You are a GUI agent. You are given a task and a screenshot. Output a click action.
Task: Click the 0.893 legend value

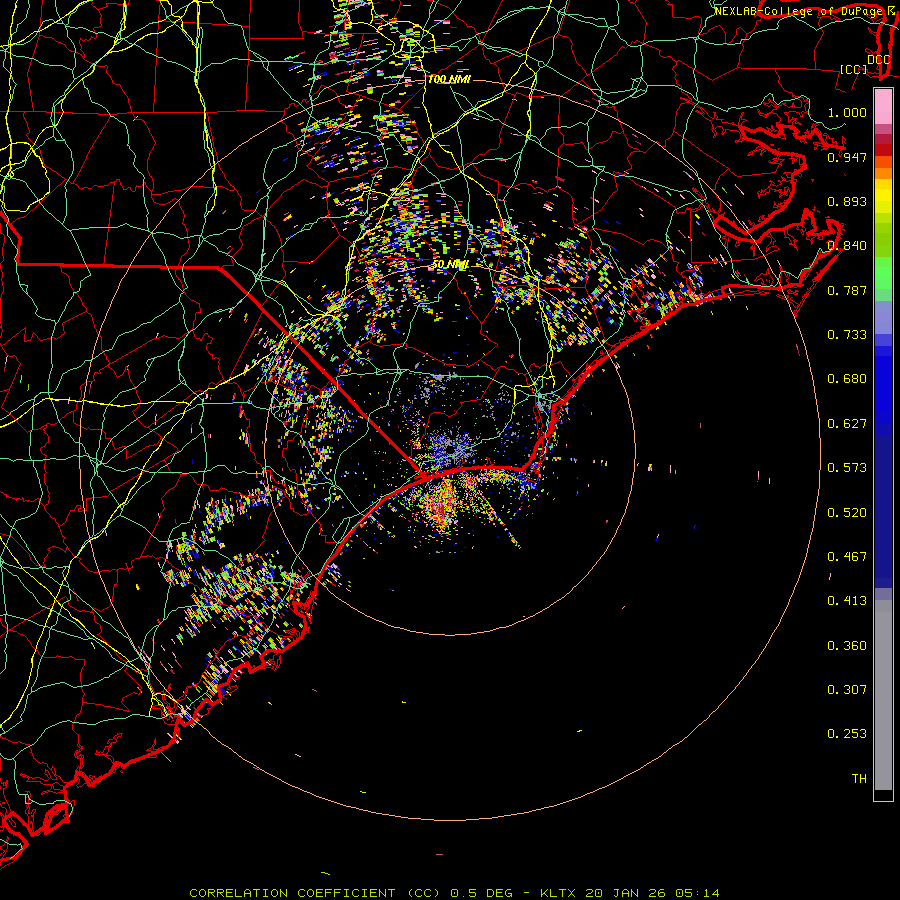(x=847, y=201)
